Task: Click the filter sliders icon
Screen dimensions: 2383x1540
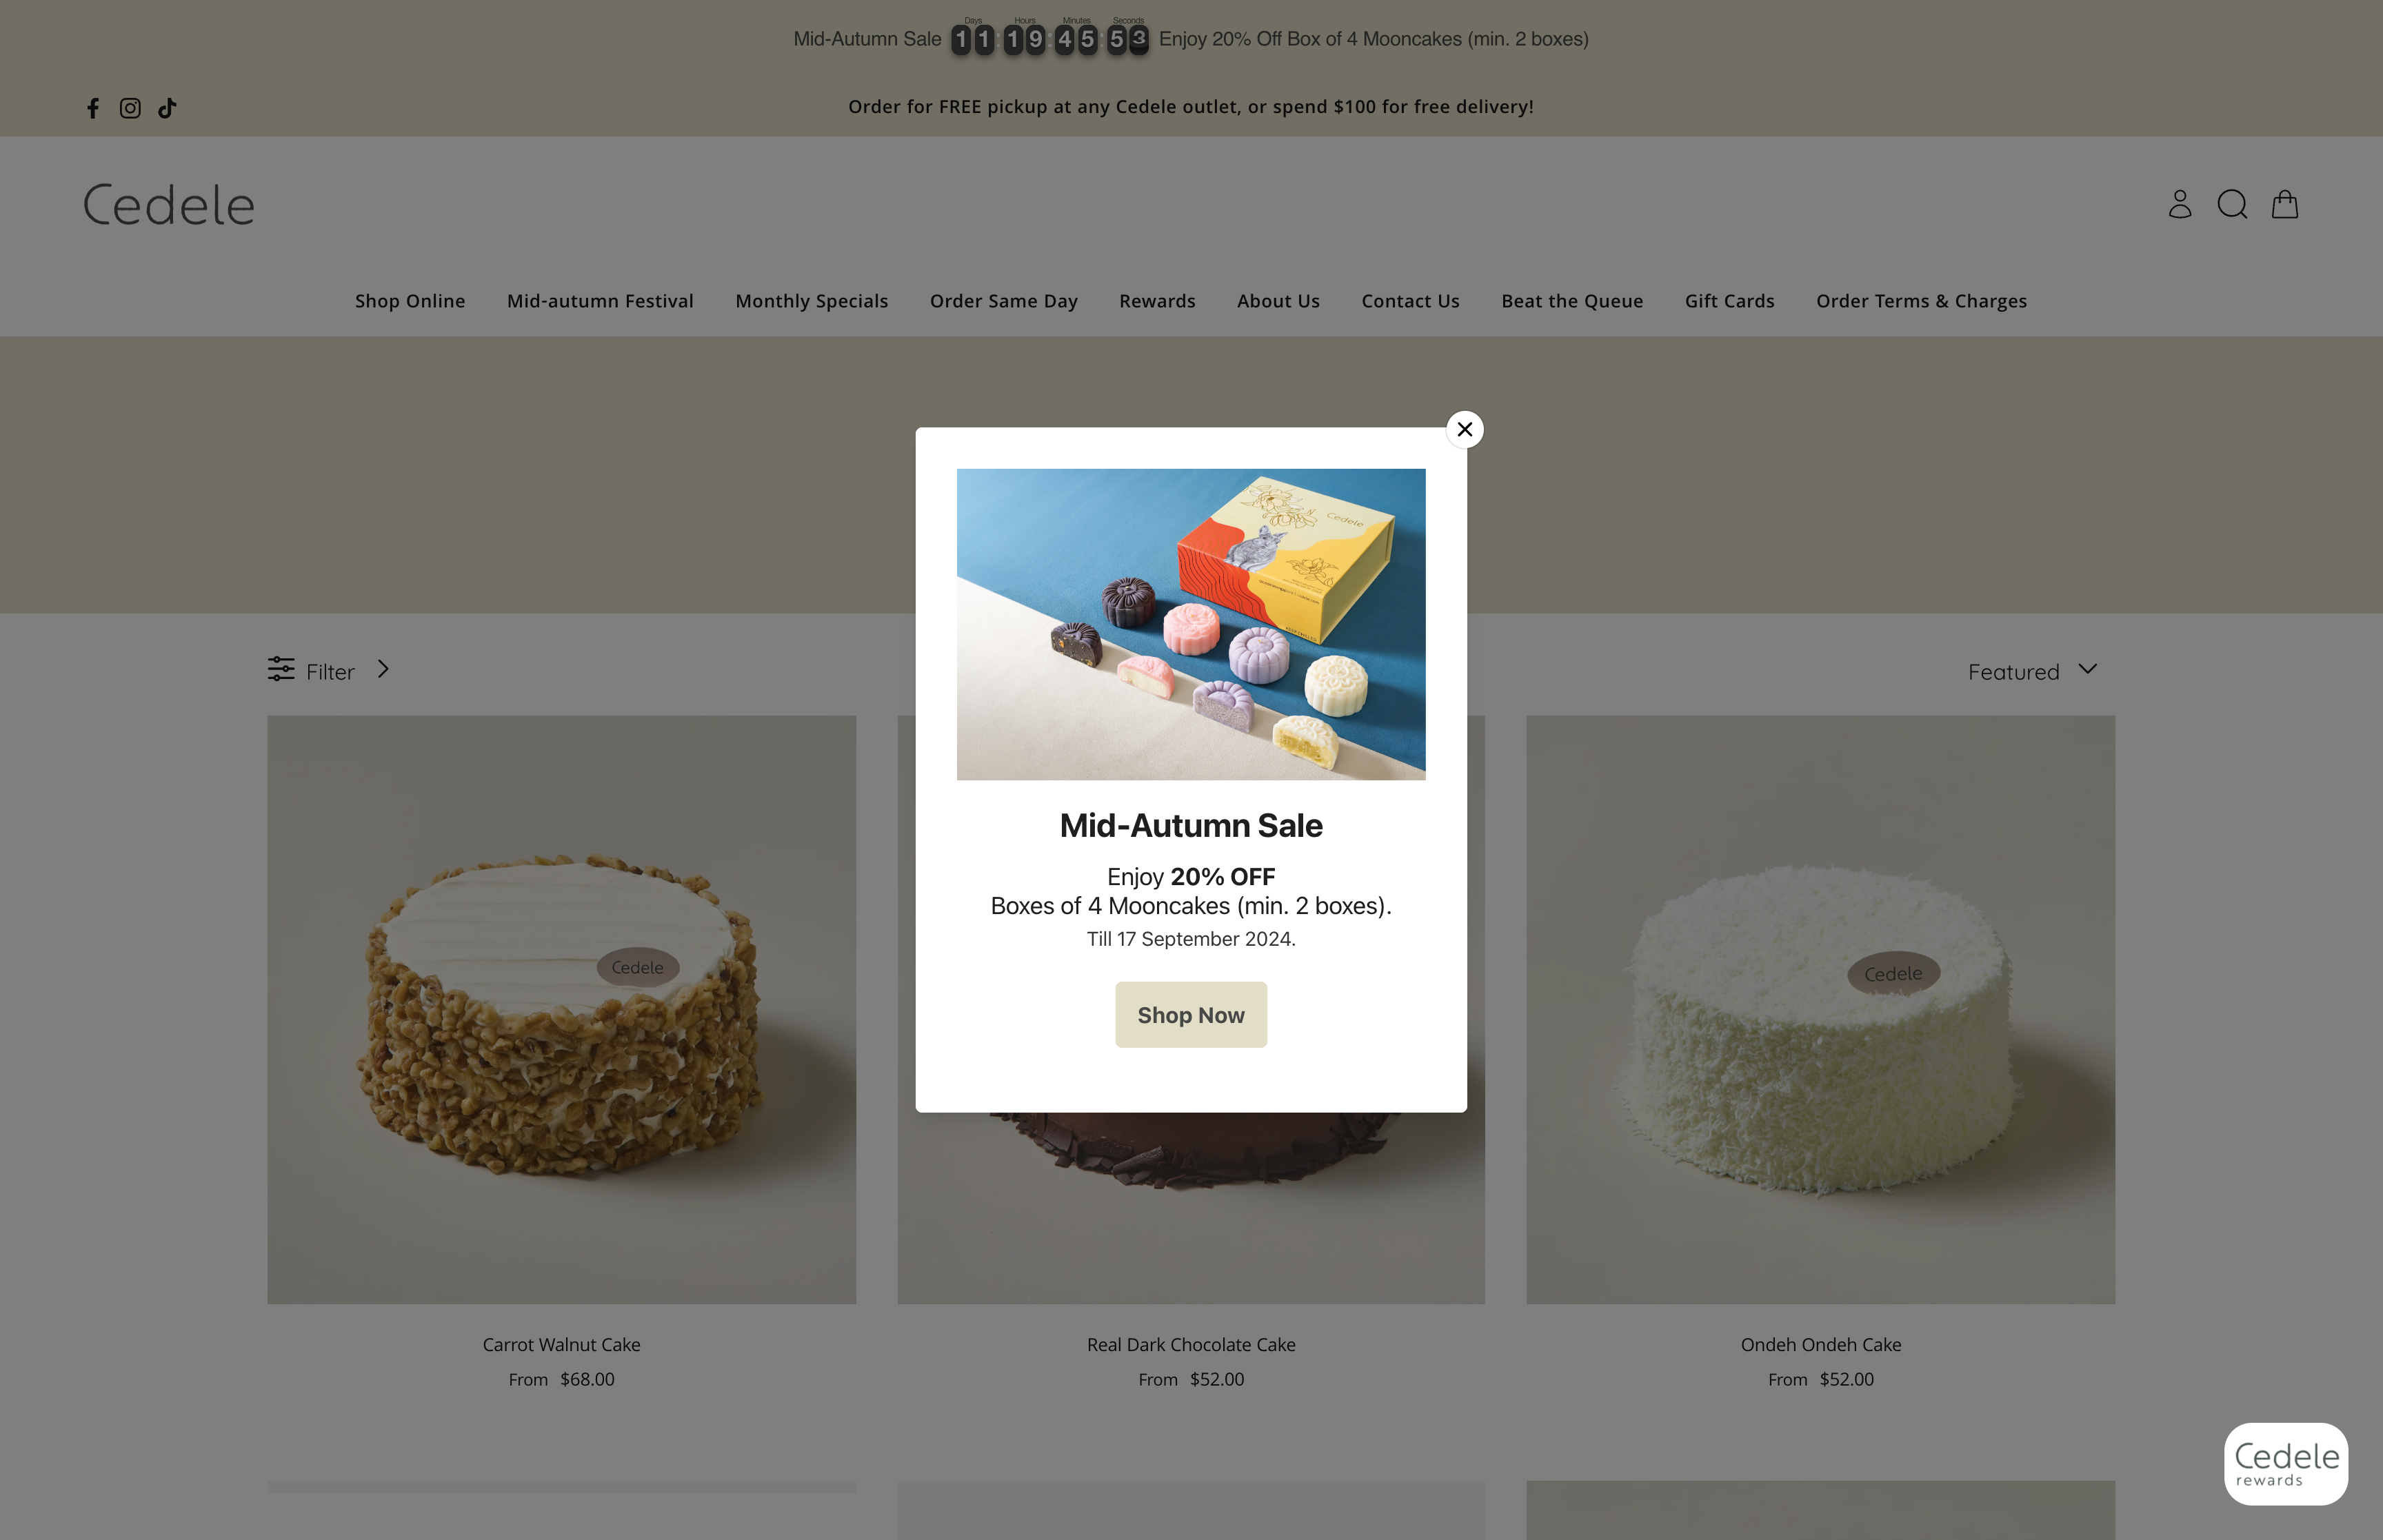Action: click(x=281, y=669)
